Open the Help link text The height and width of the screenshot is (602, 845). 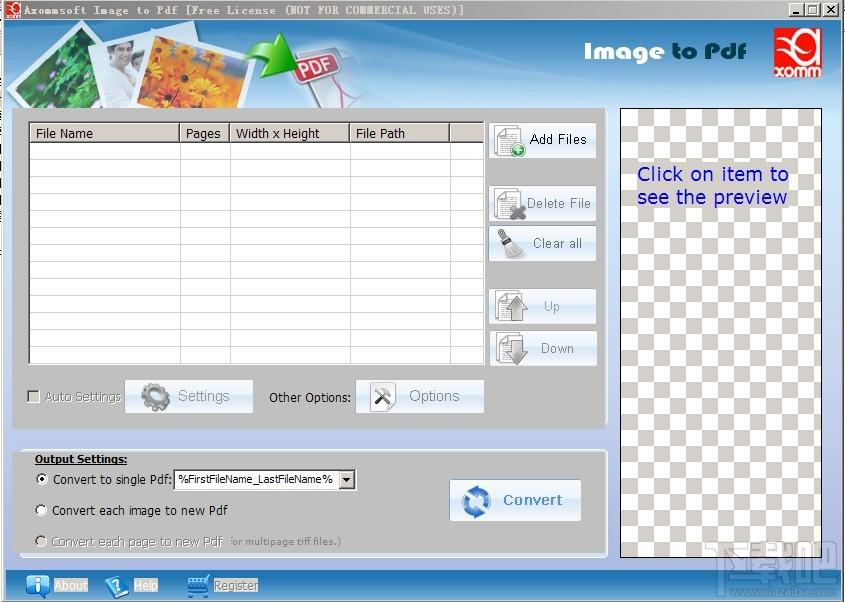tap(146, 585)
